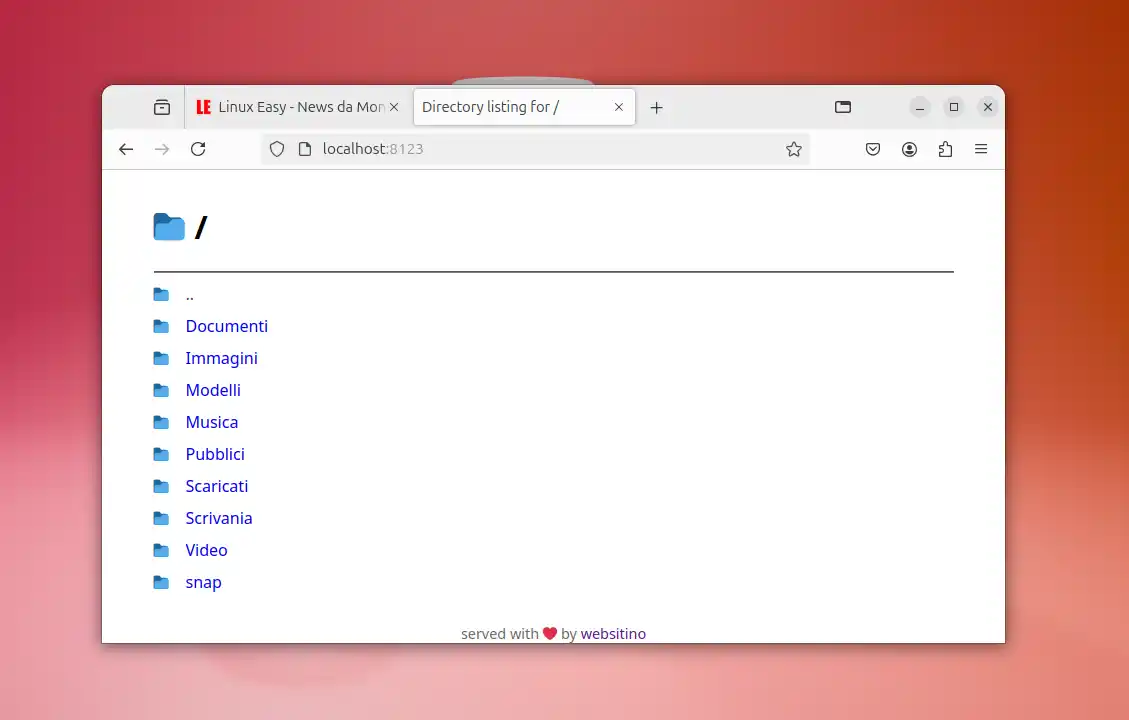Bookmark this page with the star icon
This screenshot has height=720, width=1129.
(794, 149)
